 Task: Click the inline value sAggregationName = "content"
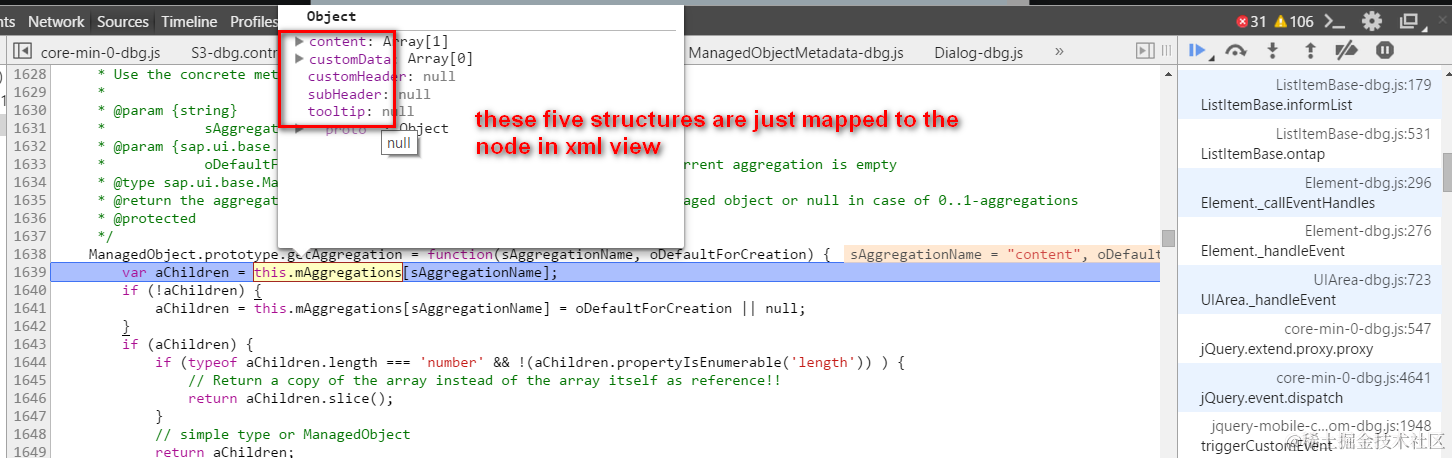965,255
